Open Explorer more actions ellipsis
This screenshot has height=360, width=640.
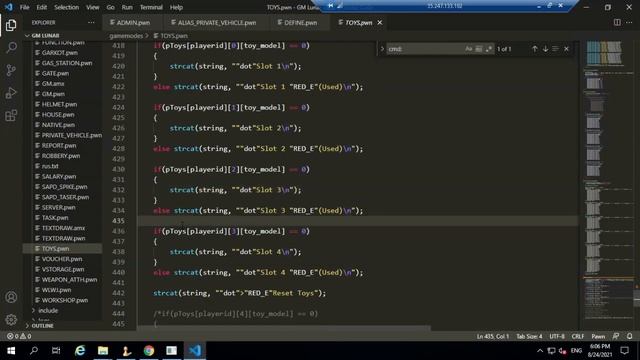91,22
